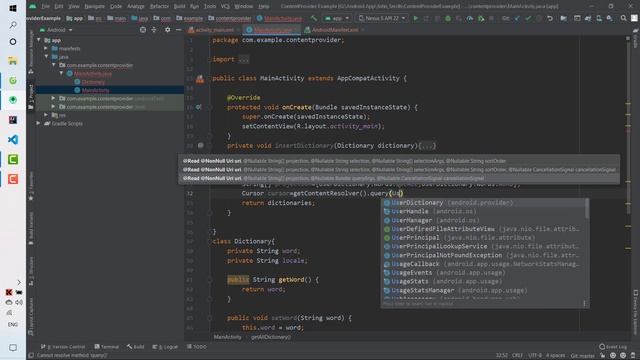
Task: Open the Navigate menu
Action: coord(94,6)
